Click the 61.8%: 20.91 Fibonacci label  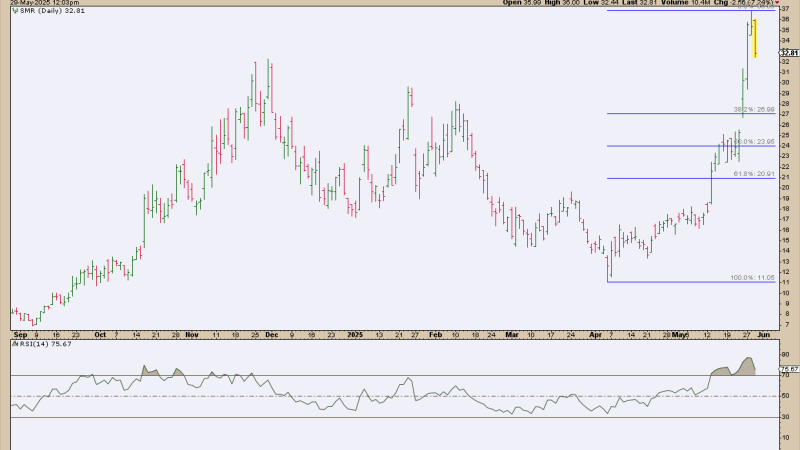(x=754, y=174)
